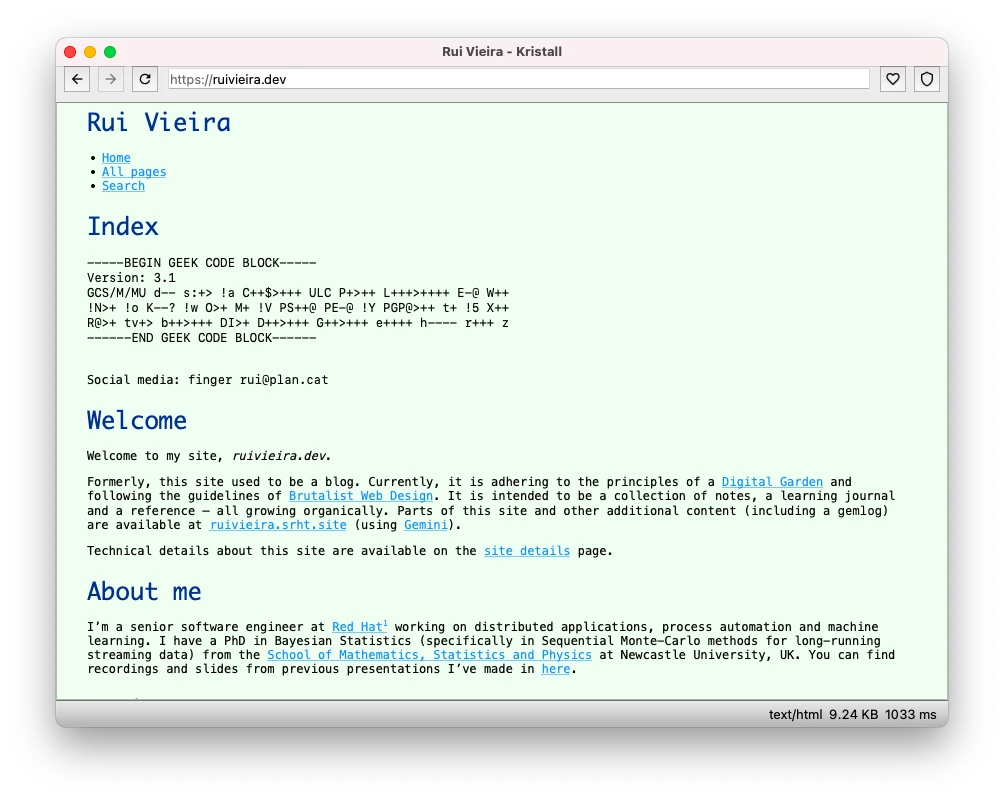Open the ruivieira.srht.site link
Viewport: 1004px width, 801px height.
[278, 525]
